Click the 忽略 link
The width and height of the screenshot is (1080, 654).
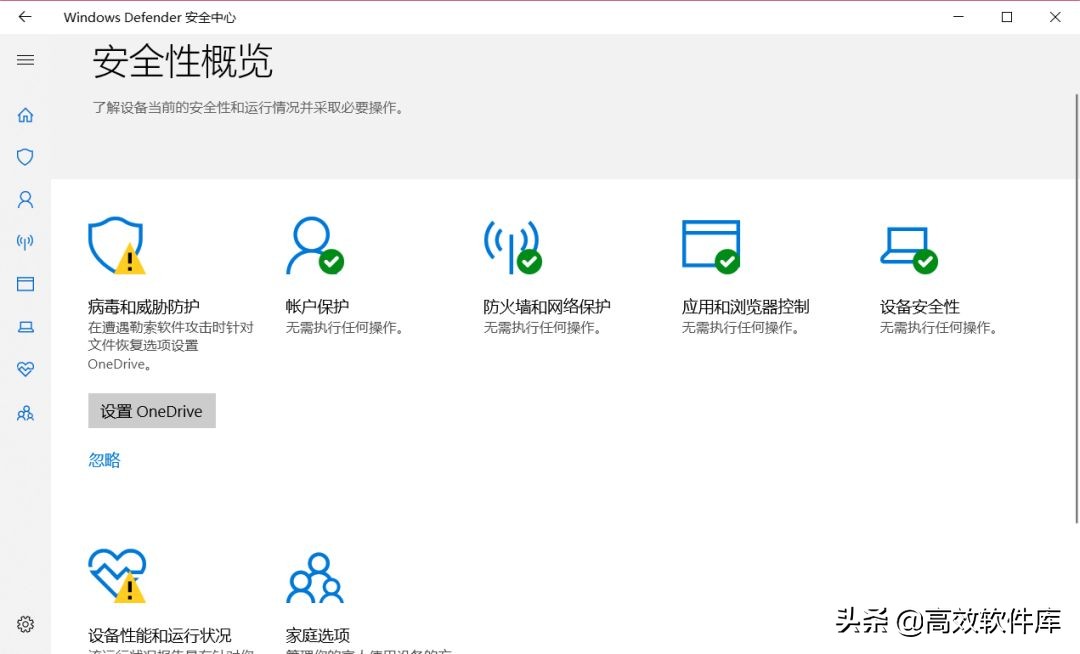(x=103, y=459)
